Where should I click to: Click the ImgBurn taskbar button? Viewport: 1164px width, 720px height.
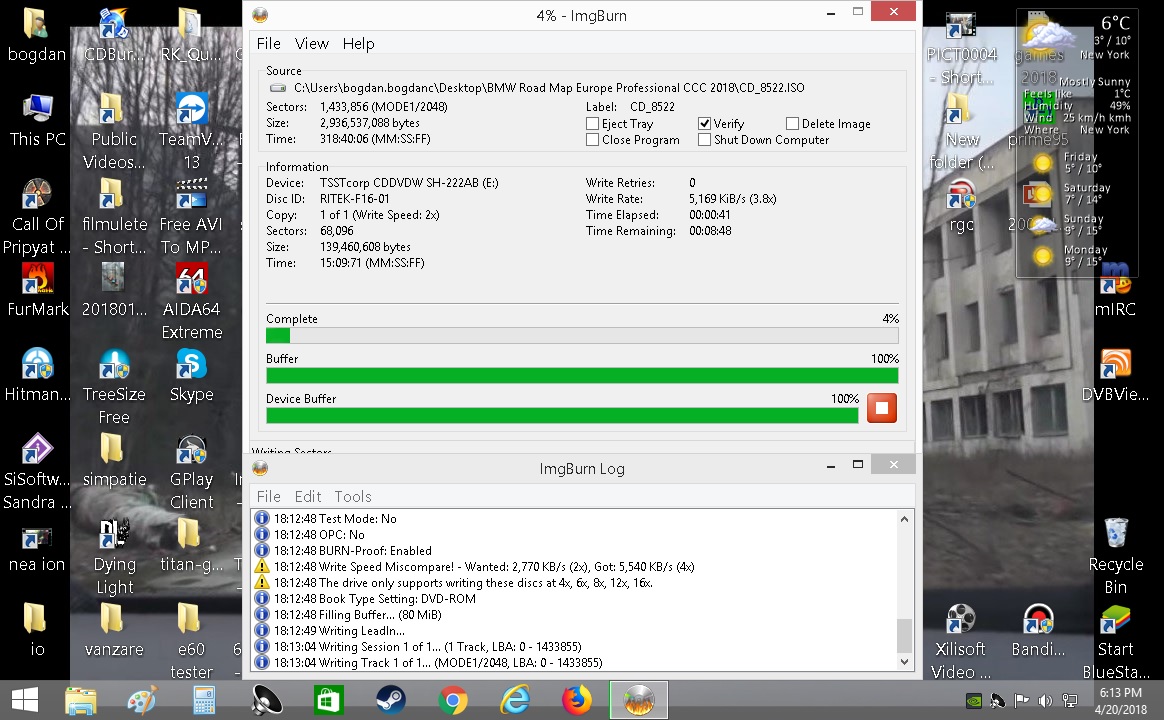638,700
